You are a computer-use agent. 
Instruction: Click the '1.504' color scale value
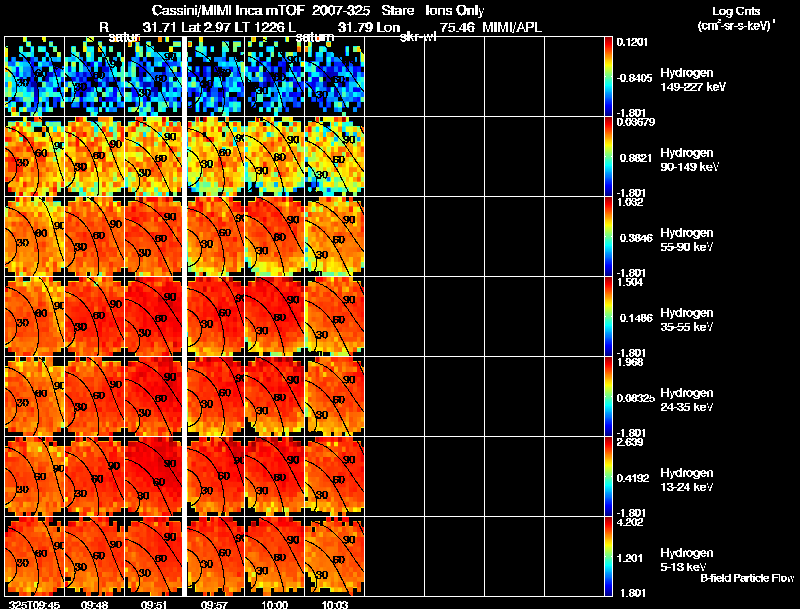pyautogui.click(x=630, y=282)
